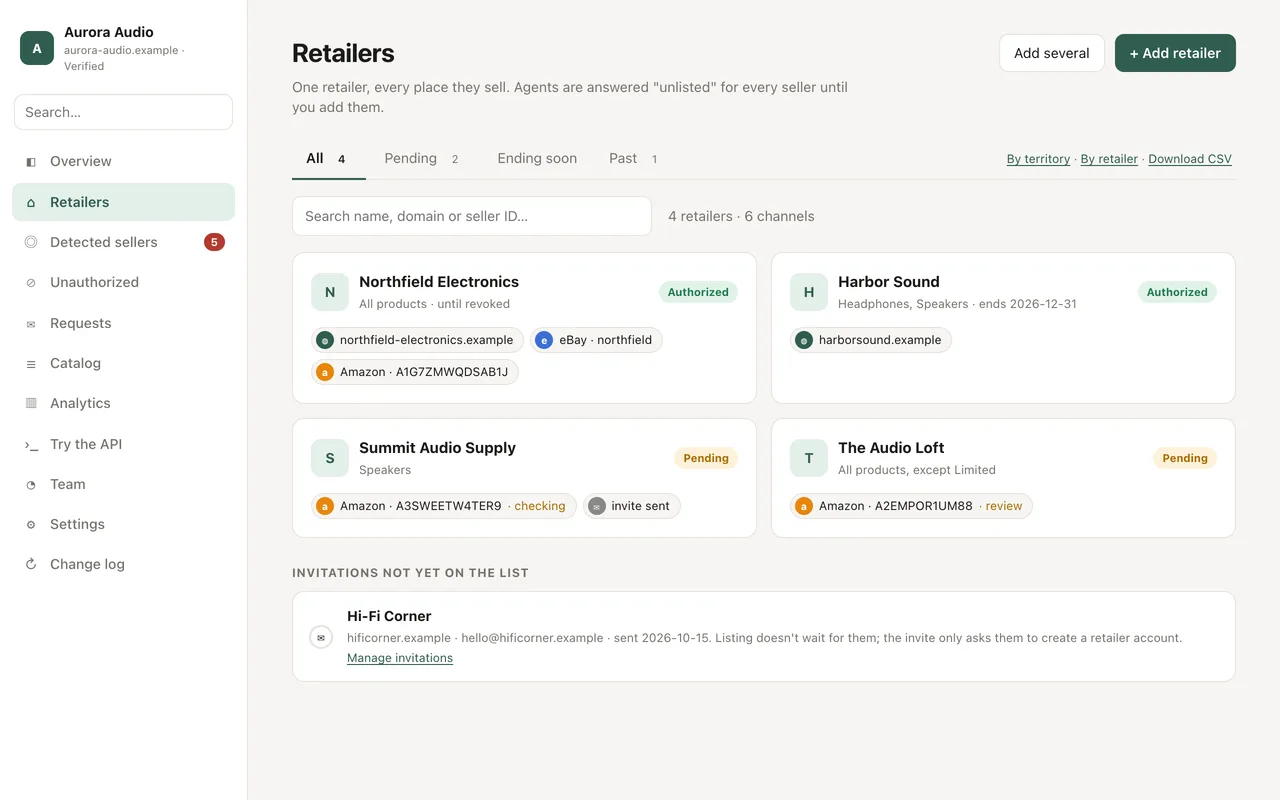Image resolution: width=1280 pixels, height=800 pixels.
Task: Focus the name, domain or seller ID search box
Action: pyautogui.click(x=472, y=216)
